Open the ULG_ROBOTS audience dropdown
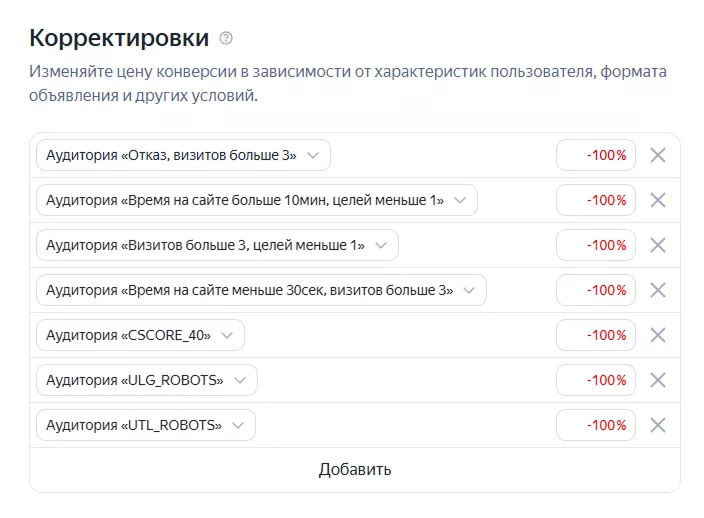The height and width of the screenshot is (518, 704). [147, 380]
